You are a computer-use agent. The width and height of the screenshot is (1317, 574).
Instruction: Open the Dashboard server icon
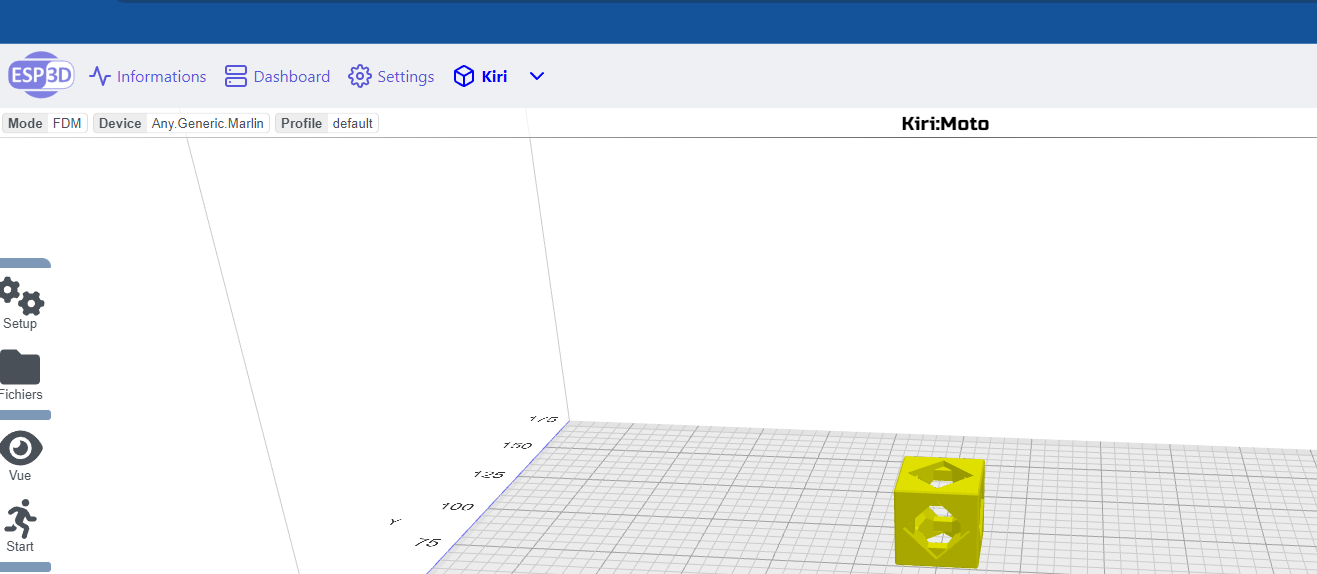point(236,76)
